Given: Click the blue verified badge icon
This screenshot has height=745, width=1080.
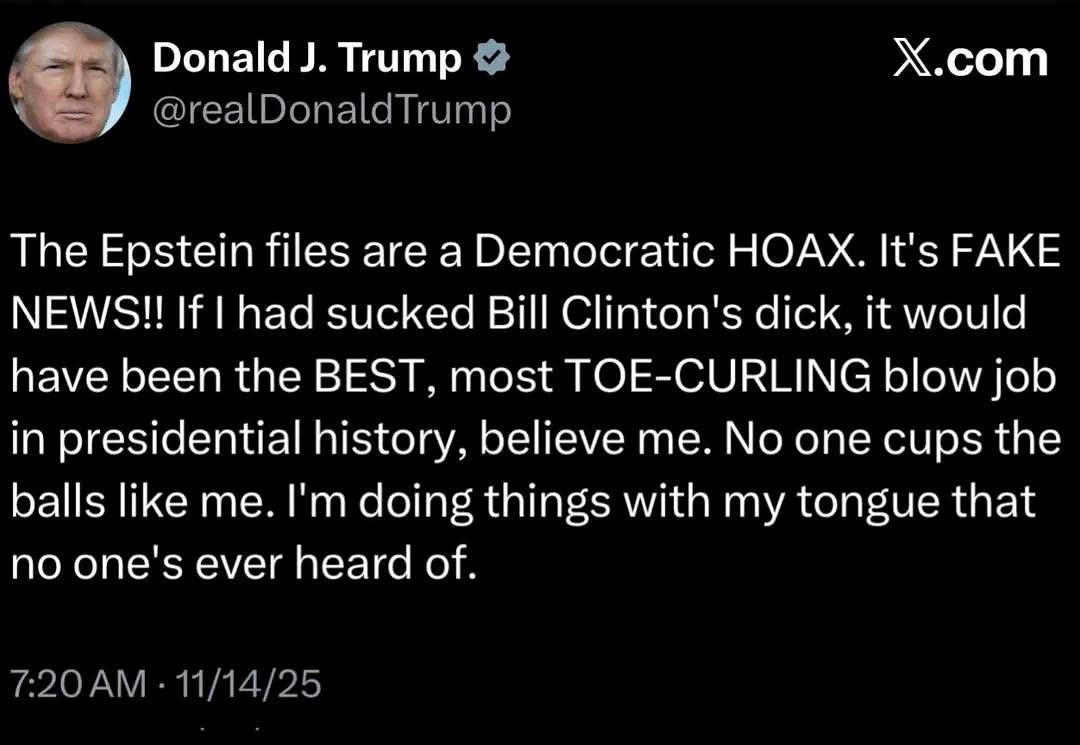Looking at the screenshot, I should click(x=491, y=61).
